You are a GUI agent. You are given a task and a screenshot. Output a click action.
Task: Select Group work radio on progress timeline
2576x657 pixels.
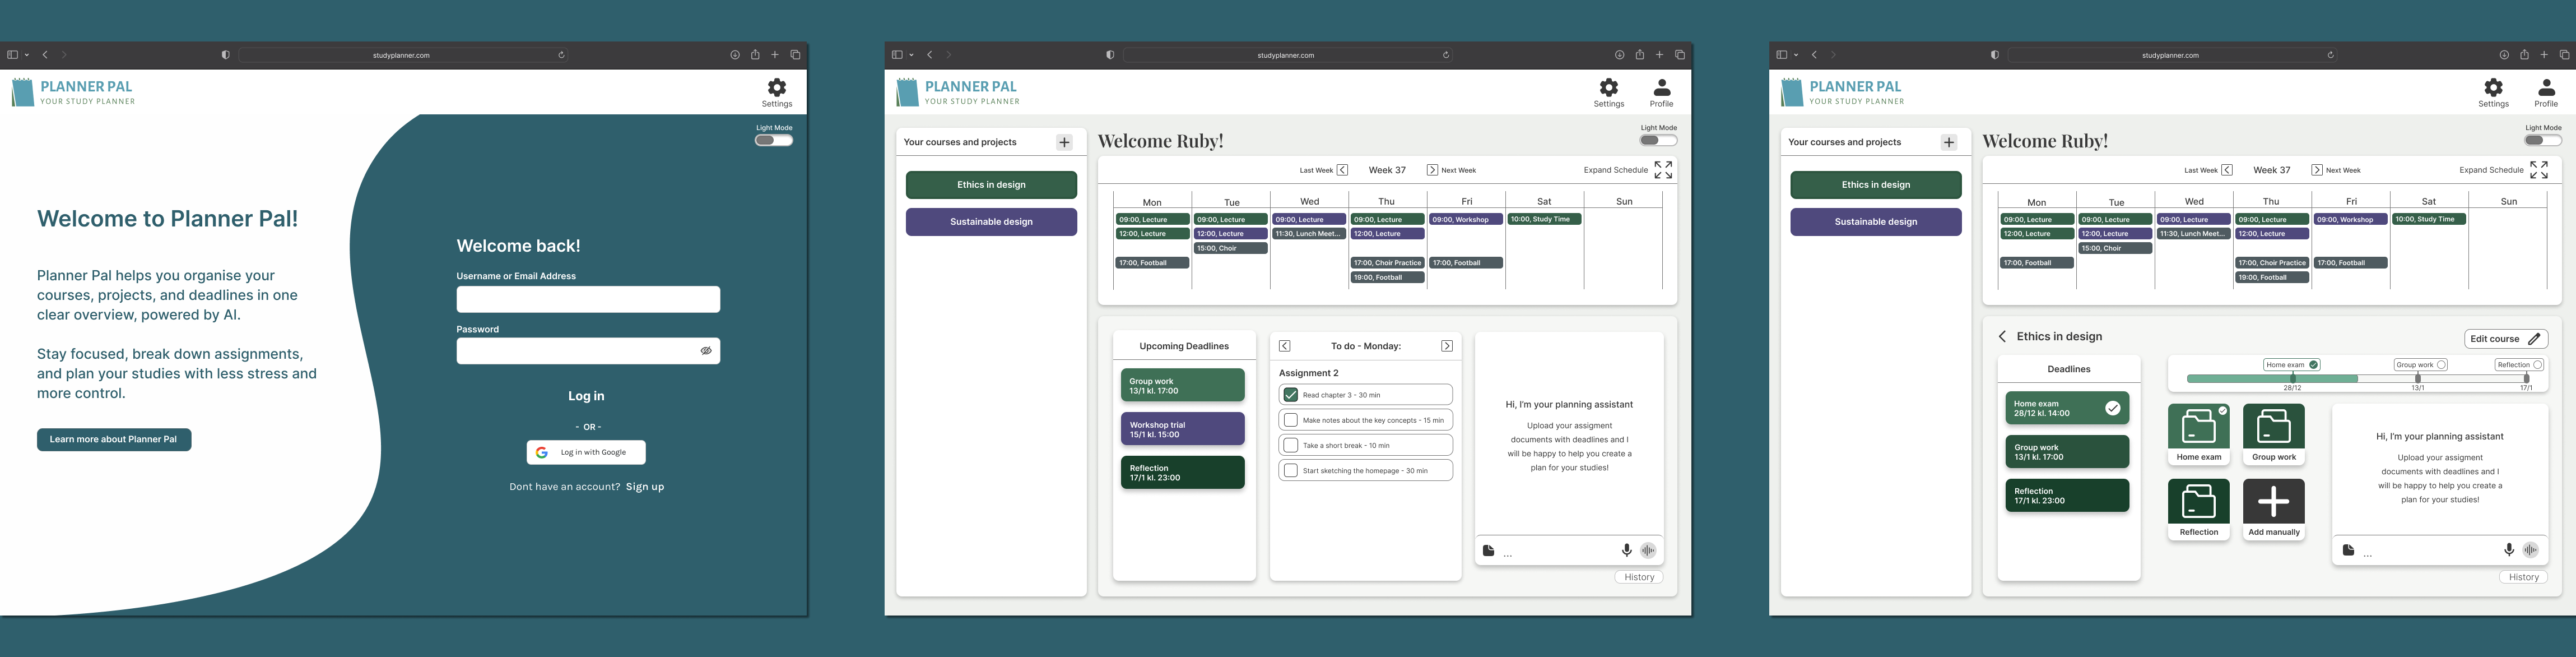2441,365
